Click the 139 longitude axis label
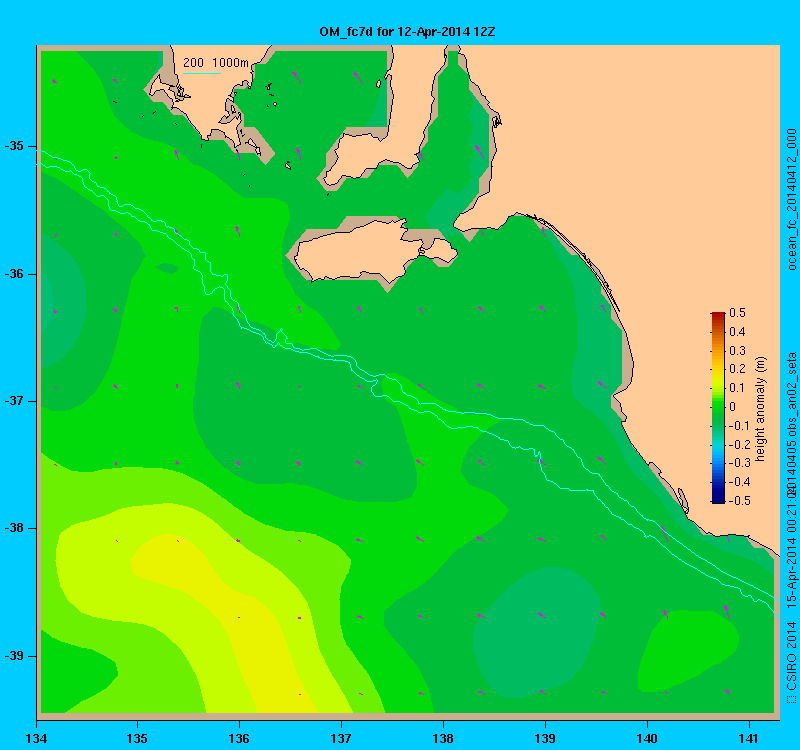 tap(545, 739)
